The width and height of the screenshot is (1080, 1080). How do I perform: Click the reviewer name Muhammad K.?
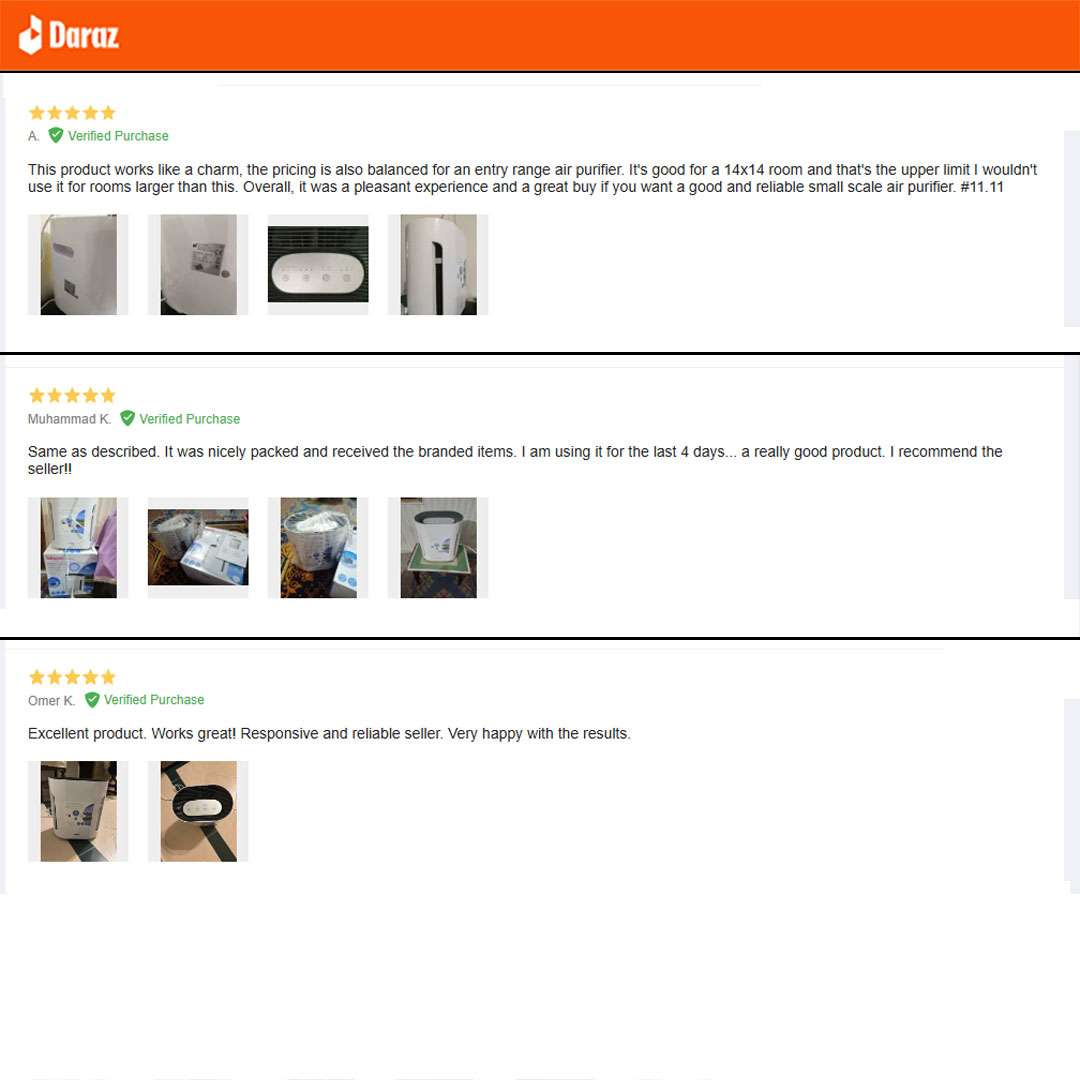[x=69, y=419]
